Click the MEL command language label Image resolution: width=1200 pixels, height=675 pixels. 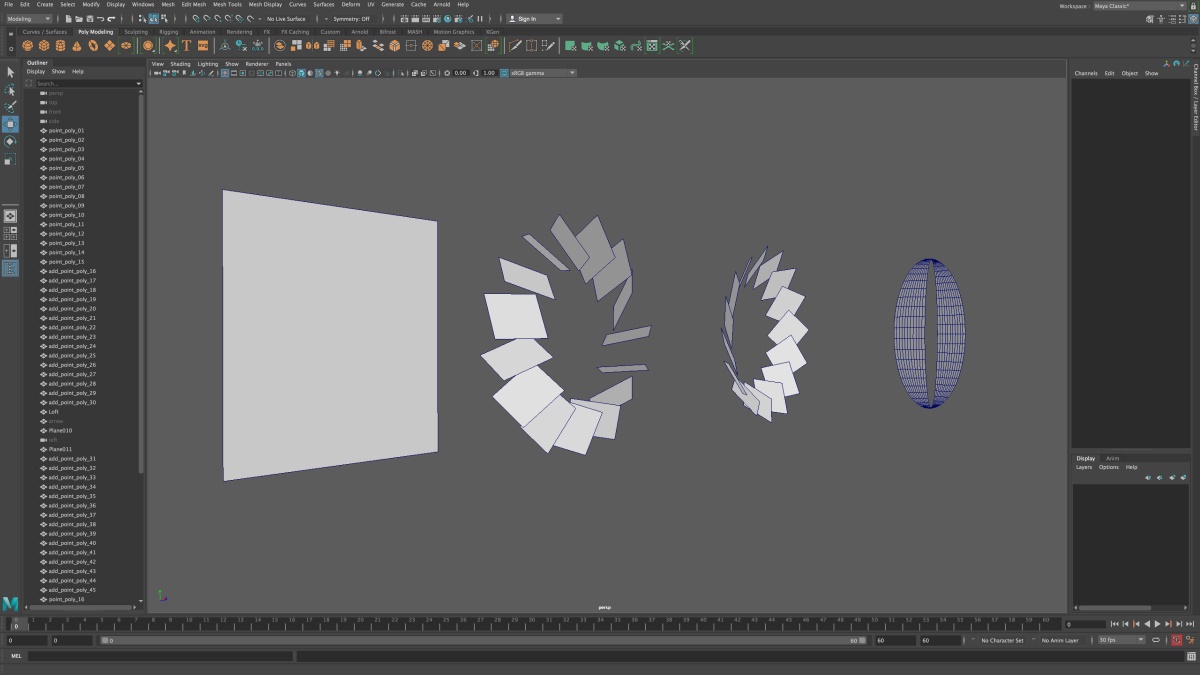click(x=16, y=656)
